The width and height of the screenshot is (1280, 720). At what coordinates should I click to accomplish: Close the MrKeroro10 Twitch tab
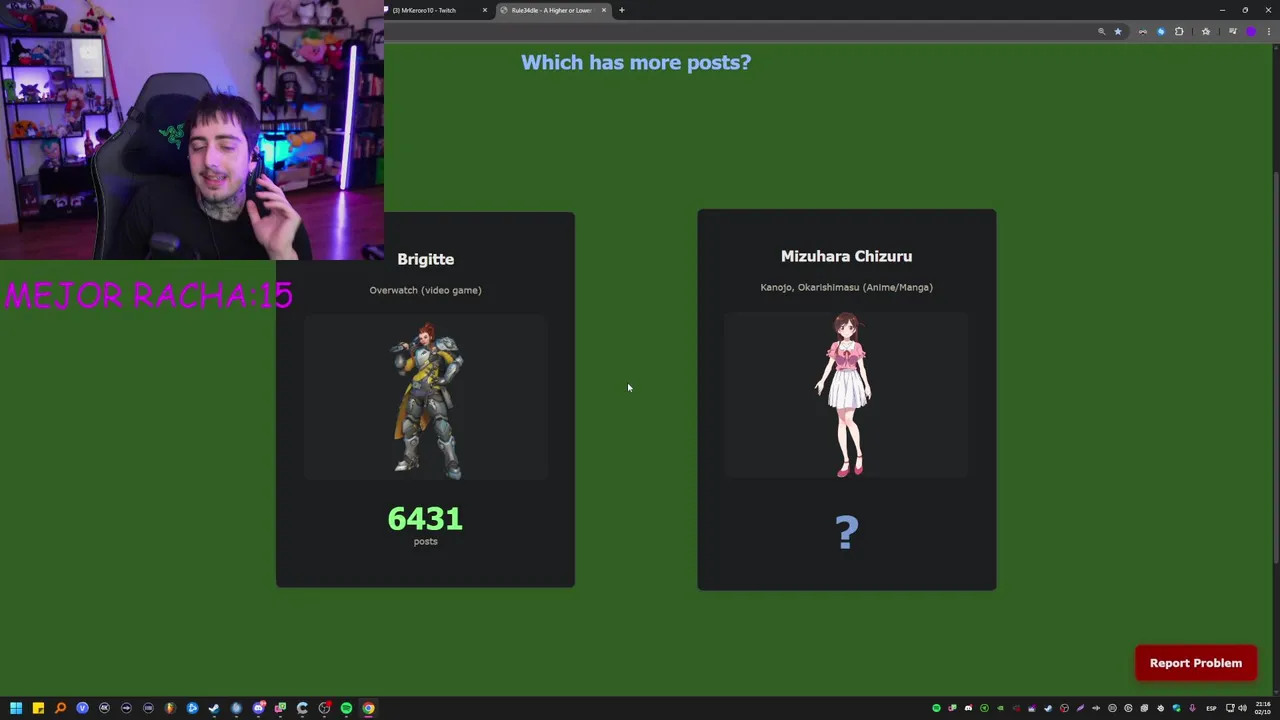pyautogui.click(x=485, y=10)
